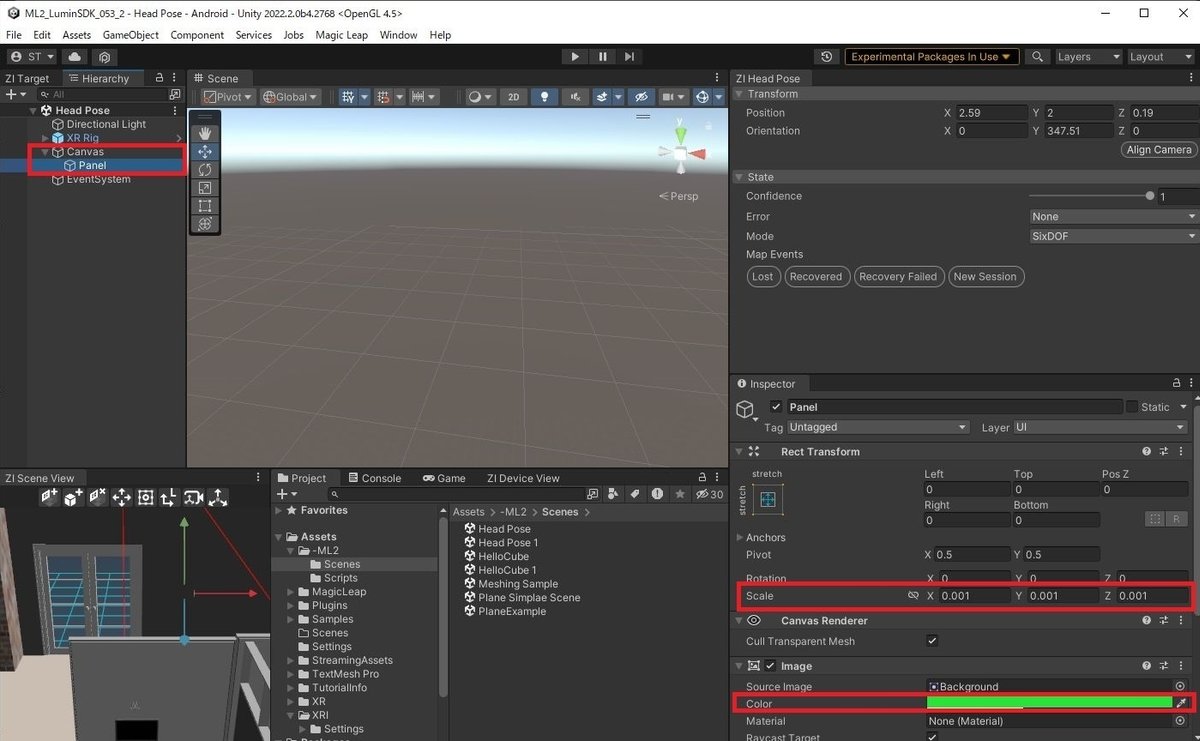Image resolution: width=1200 pixels, height=741 pixels.
Task: Click the Recovery Failed button
Action: click(x=898, y=277)
